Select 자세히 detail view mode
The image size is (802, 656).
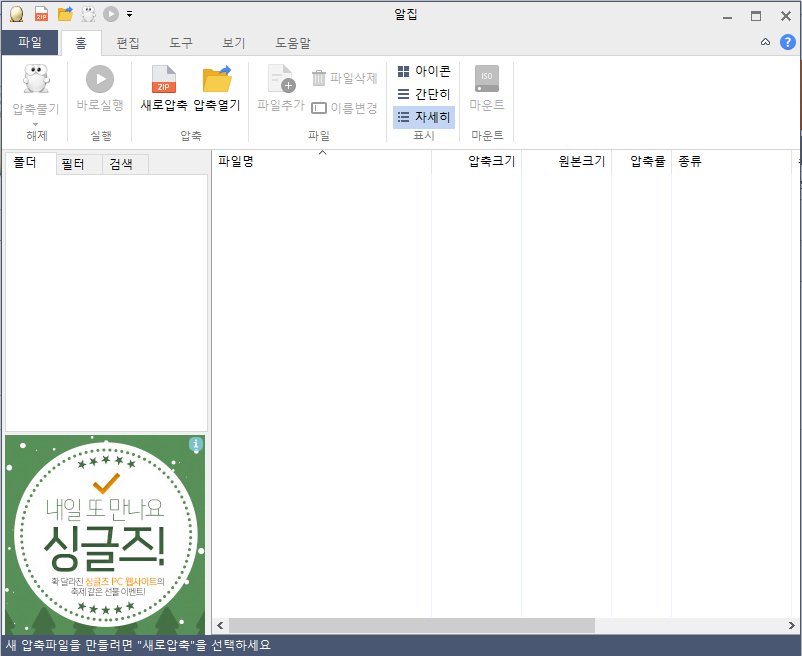tap(424, 117)
